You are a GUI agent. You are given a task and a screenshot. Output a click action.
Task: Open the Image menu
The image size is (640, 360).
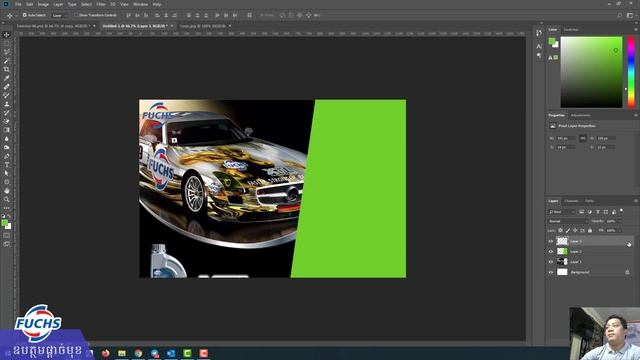43,4
